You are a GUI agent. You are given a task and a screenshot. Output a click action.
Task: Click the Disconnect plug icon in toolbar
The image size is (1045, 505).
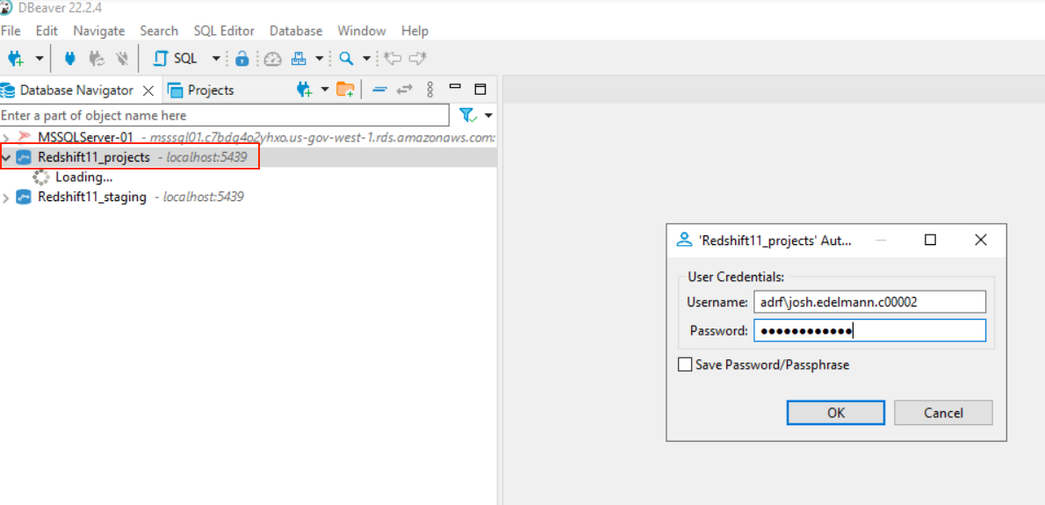pos(122,59)
